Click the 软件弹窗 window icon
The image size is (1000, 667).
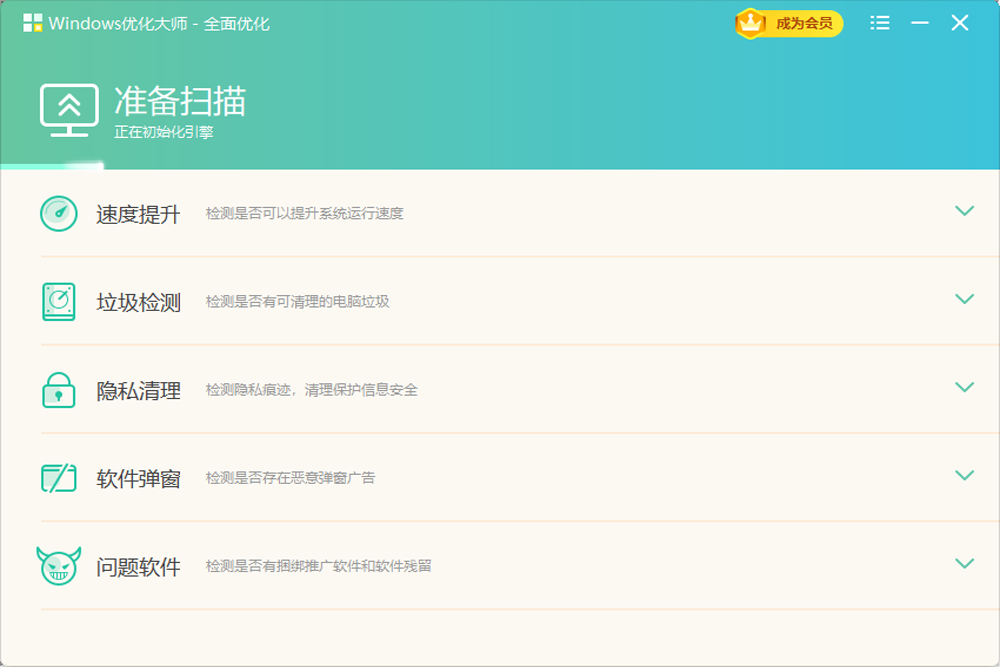tap(58, 477)
